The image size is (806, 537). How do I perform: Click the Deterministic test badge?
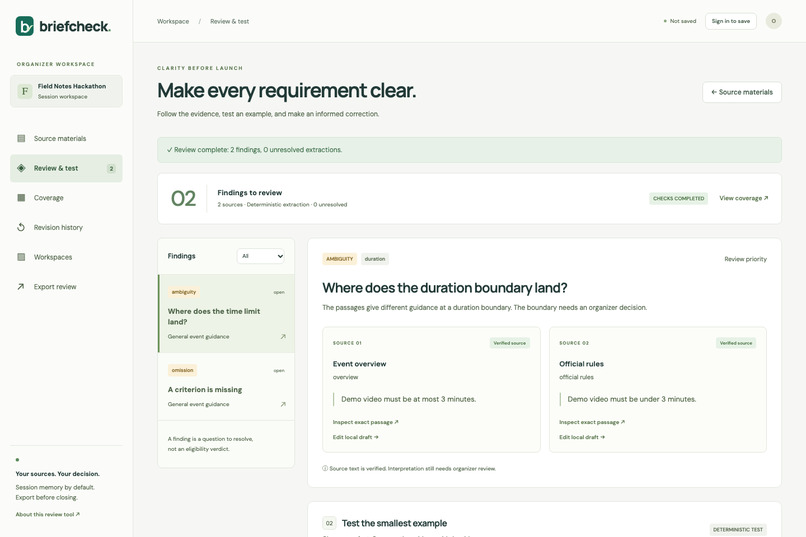[738, 529]
